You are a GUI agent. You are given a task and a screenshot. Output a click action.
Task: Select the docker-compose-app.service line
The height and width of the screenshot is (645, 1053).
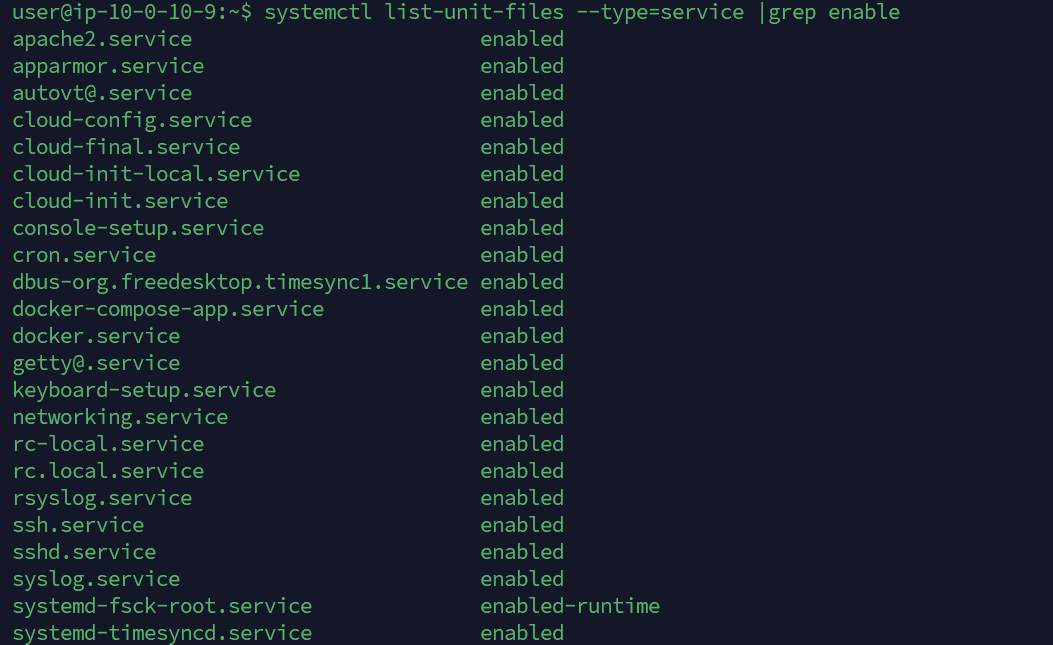[169, 309]
